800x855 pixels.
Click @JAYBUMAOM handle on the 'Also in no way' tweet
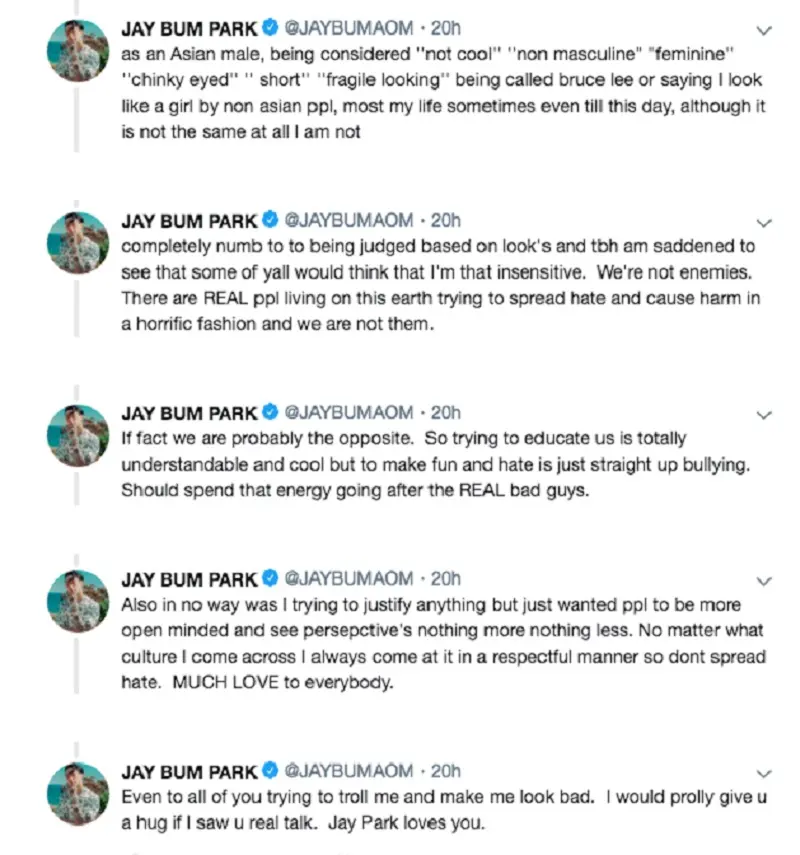click(349, 579)
